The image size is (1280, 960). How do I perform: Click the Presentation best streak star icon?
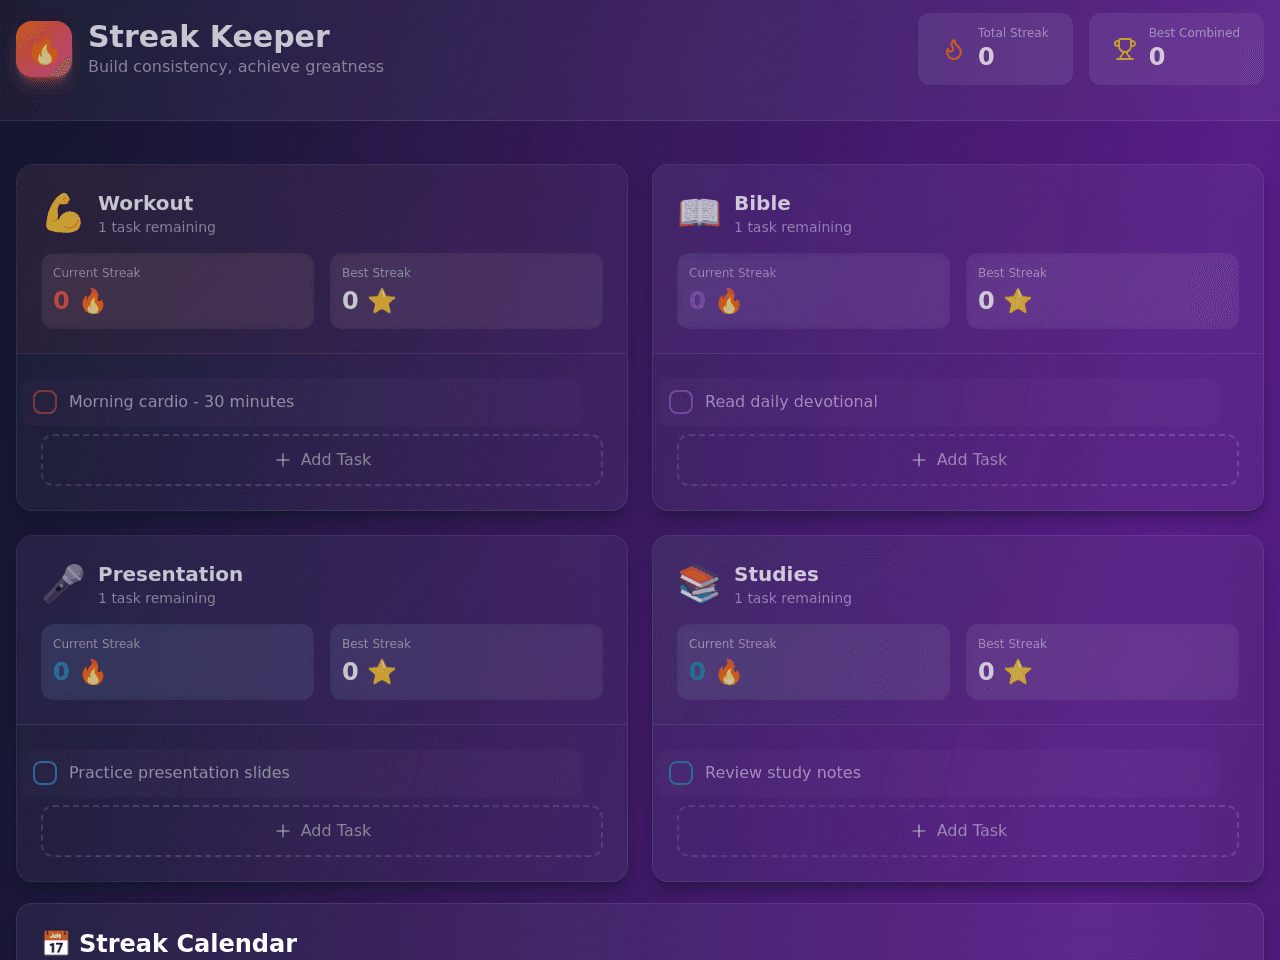coord(382,672)
